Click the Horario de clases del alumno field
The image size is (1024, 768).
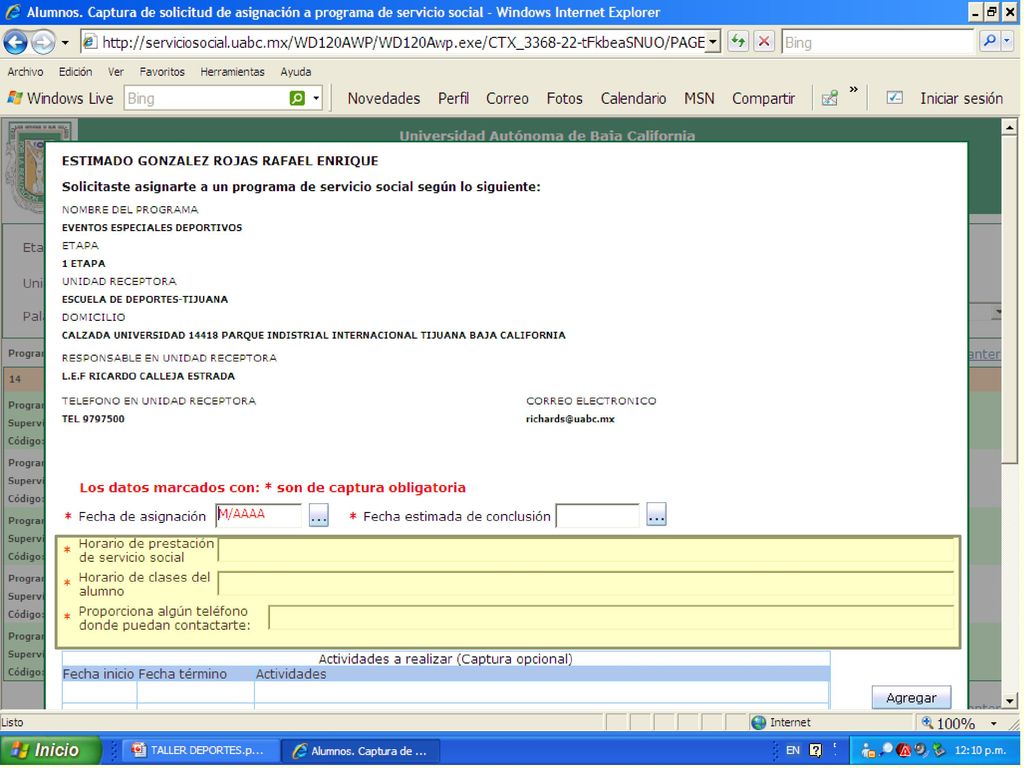586,584
